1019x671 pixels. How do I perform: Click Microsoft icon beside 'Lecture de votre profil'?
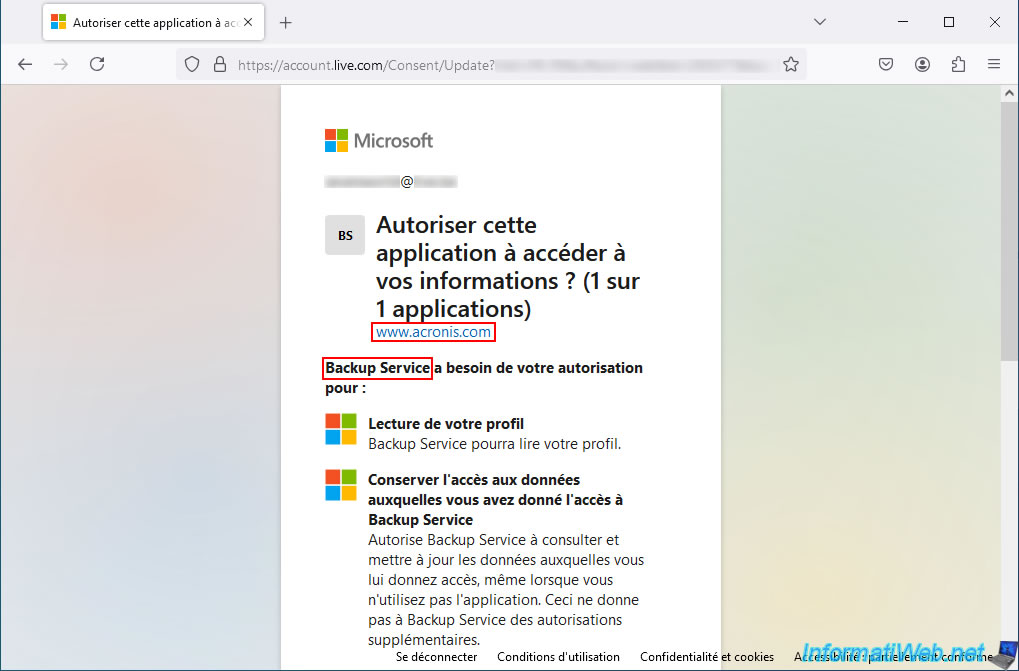(x=341, y=429)
